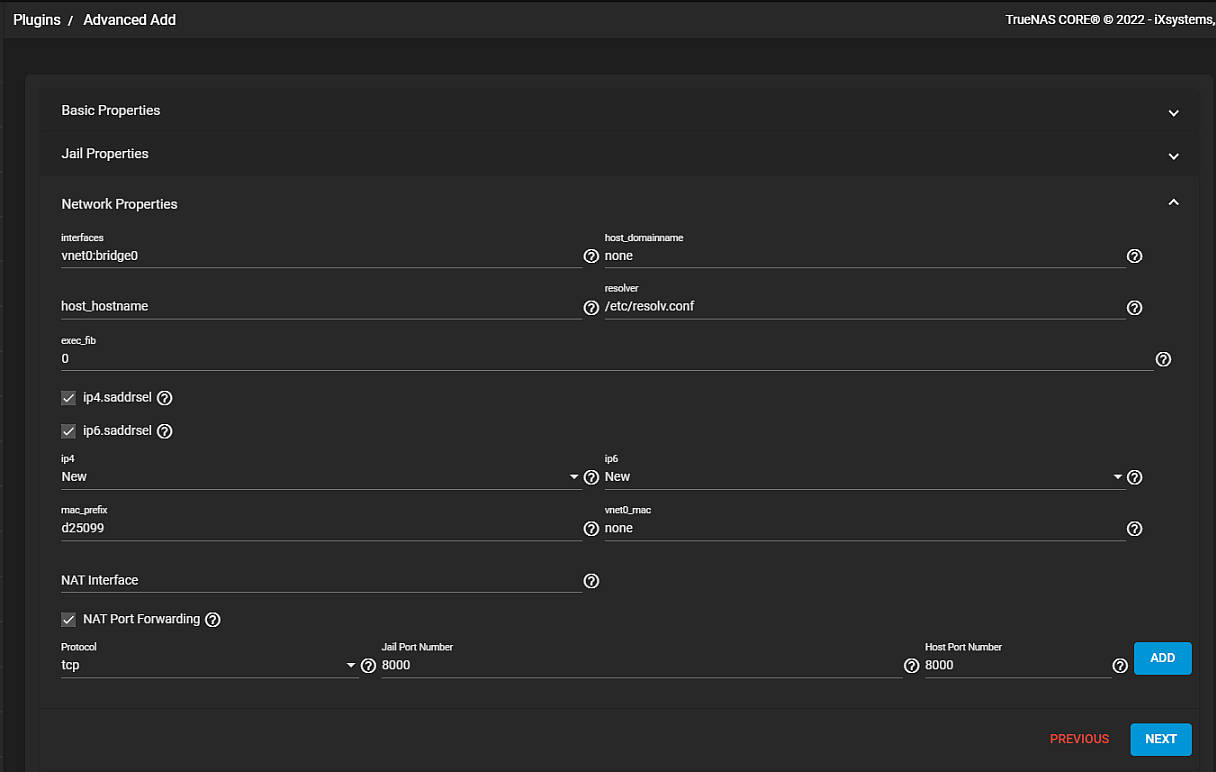The image size is (1216, 772).
Task: Click the ADD port forwarding button
Action: coord(1162,658)
